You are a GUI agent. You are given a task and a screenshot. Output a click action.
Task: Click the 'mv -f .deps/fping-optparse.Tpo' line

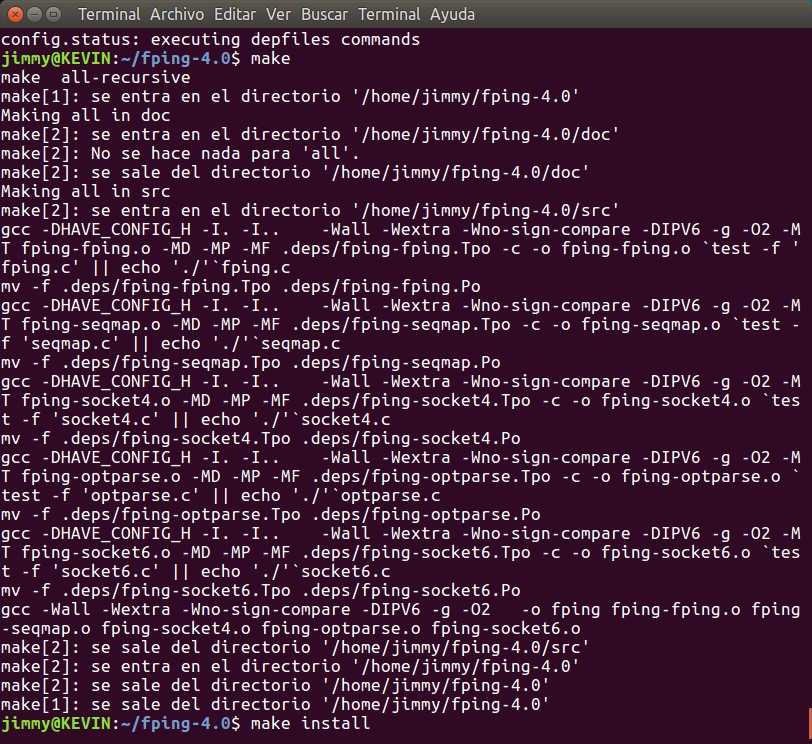point(270,514)
